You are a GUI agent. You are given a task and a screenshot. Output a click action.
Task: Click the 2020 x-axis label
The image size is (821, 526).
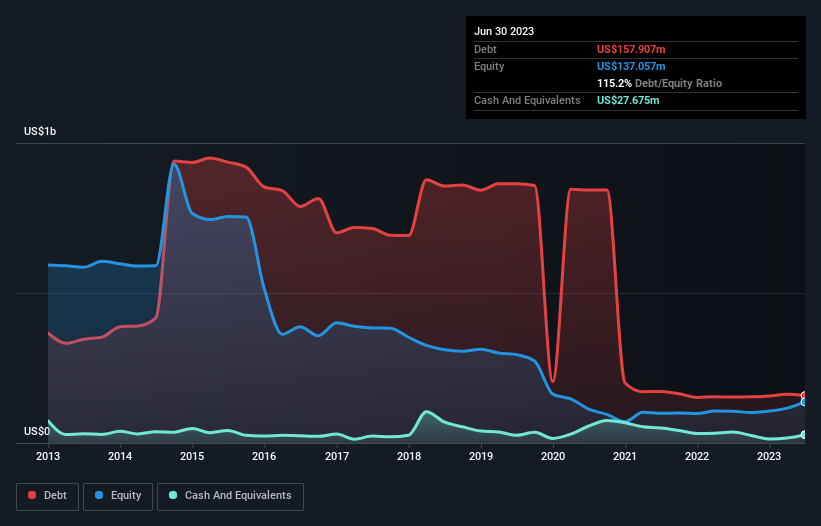pos(553,456)
